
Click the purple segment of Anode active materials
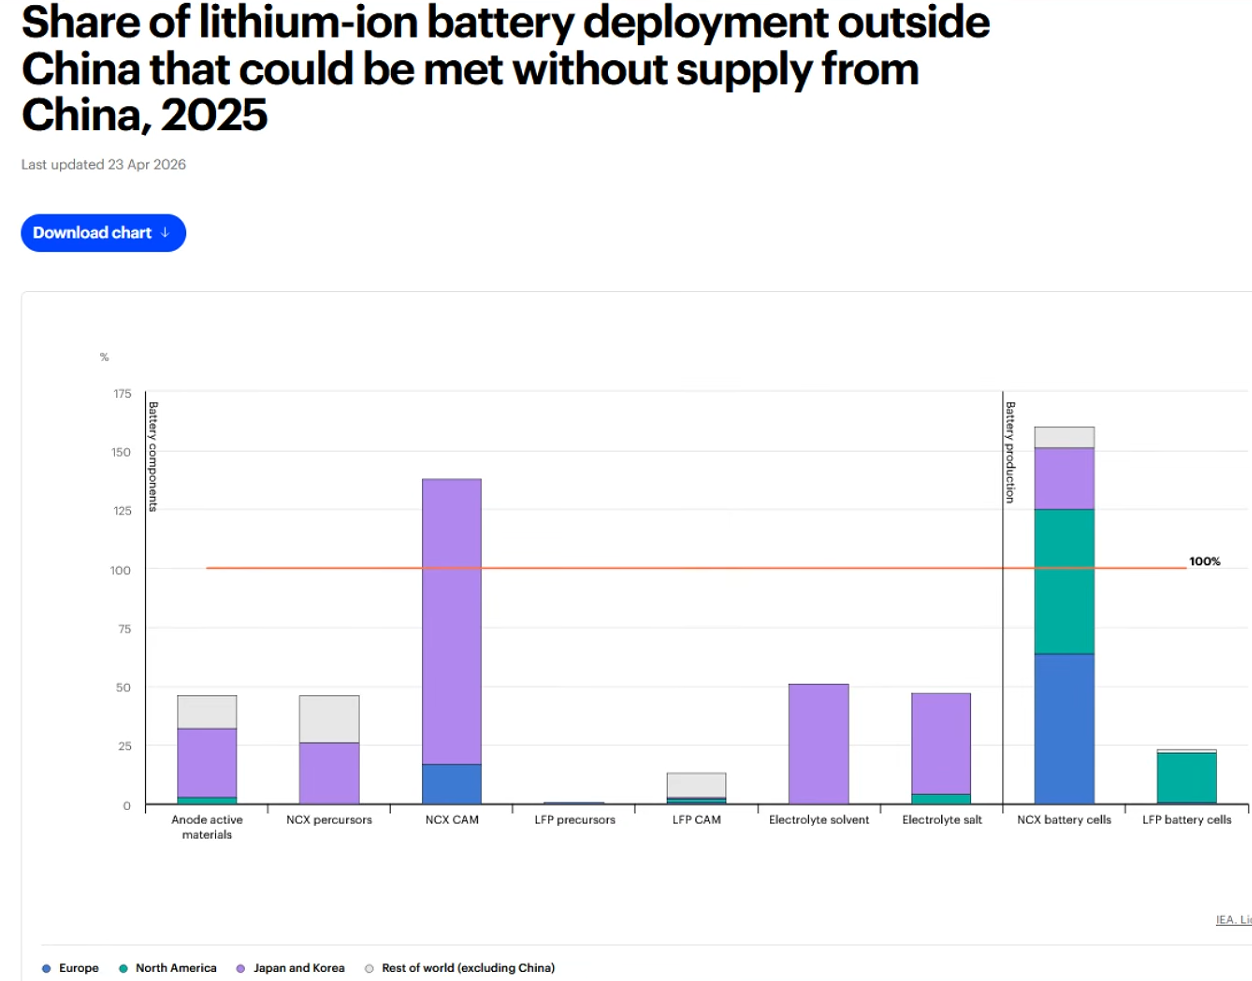tap(207, 763)
